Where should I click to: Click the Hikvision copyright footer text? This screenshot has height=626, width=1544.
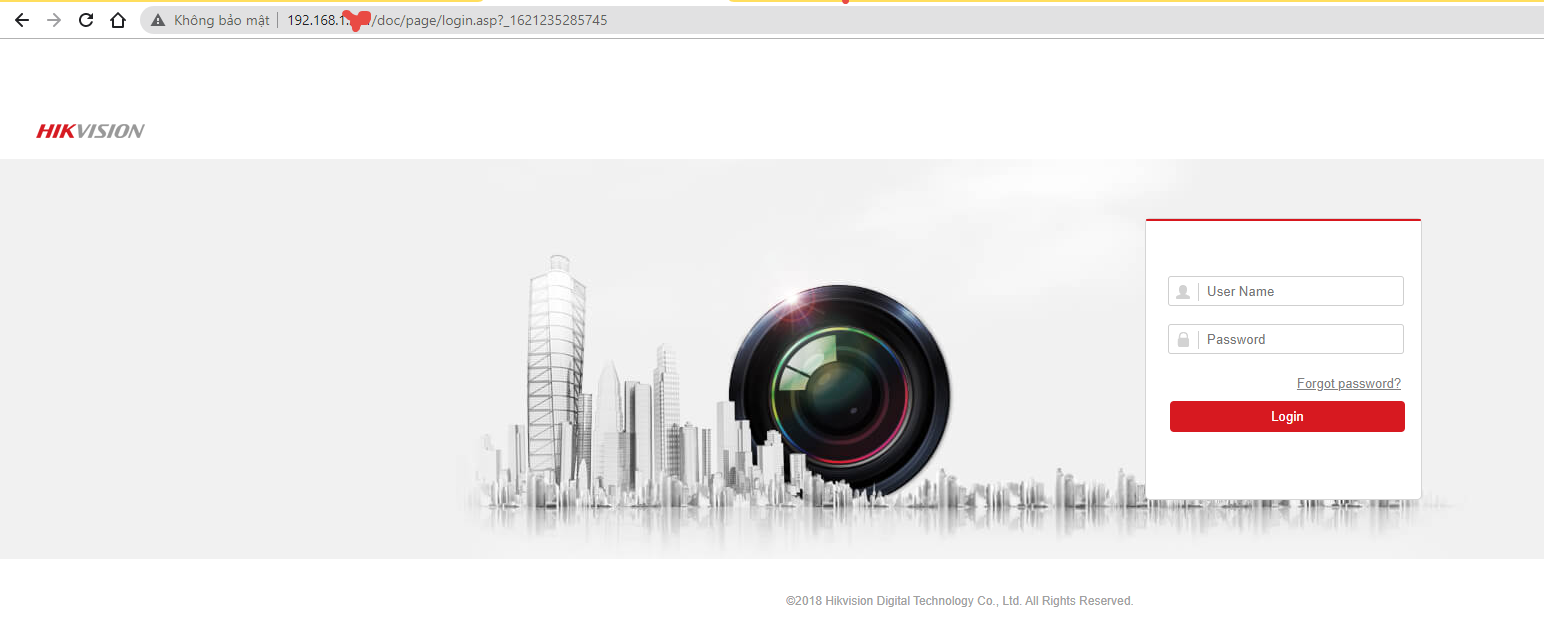pos(959,601)
